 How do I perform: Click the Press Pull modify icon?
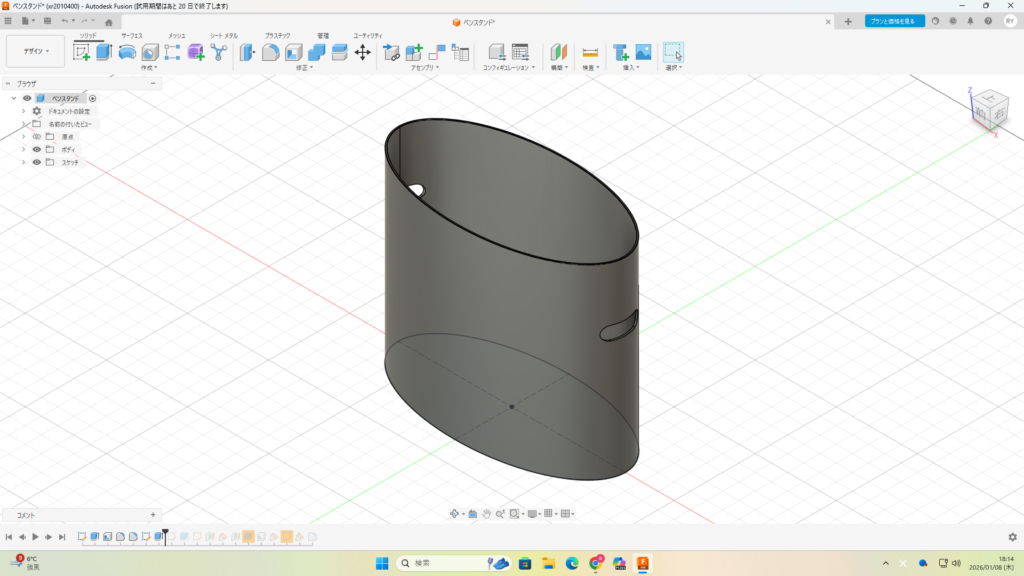pyautogui.click(x=248, y=52)
